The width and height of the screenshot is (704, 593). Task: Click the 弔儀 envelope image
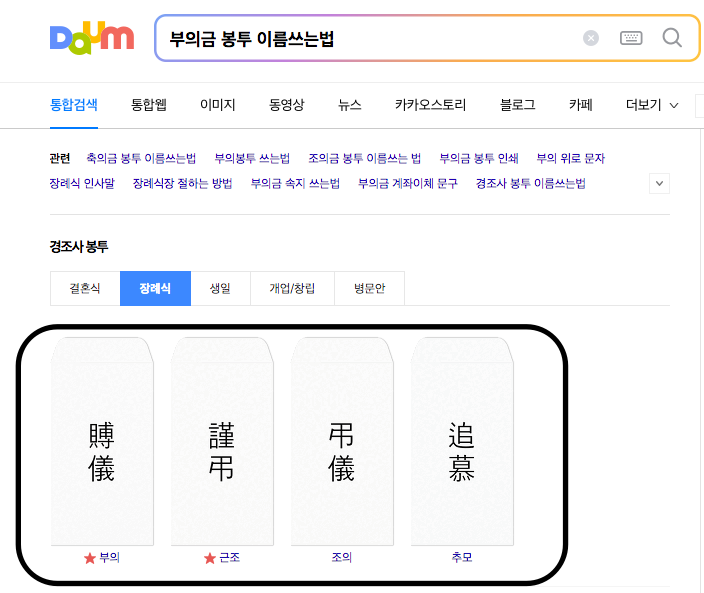[x=342, y=442]
